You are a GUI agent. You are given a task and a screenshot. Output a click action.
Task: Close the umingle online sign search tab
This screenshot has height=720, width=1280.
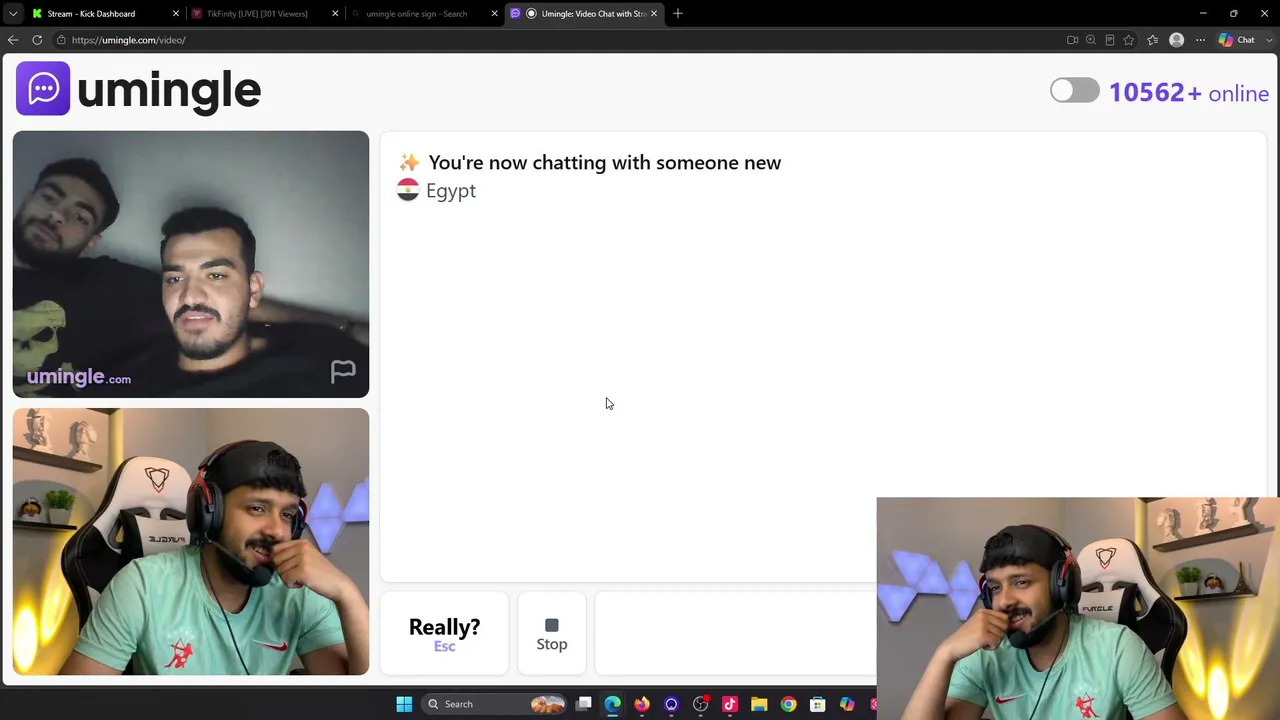[x=494, y=14]
